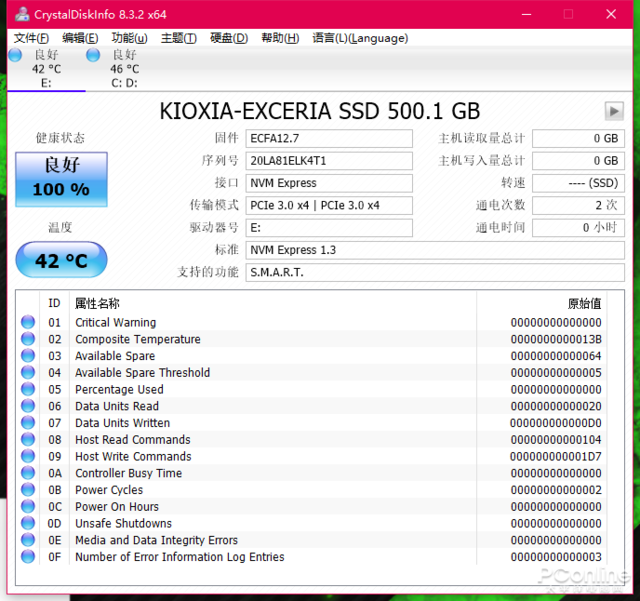
Task: Click the ID column header
Action: [x=54, y=303]
